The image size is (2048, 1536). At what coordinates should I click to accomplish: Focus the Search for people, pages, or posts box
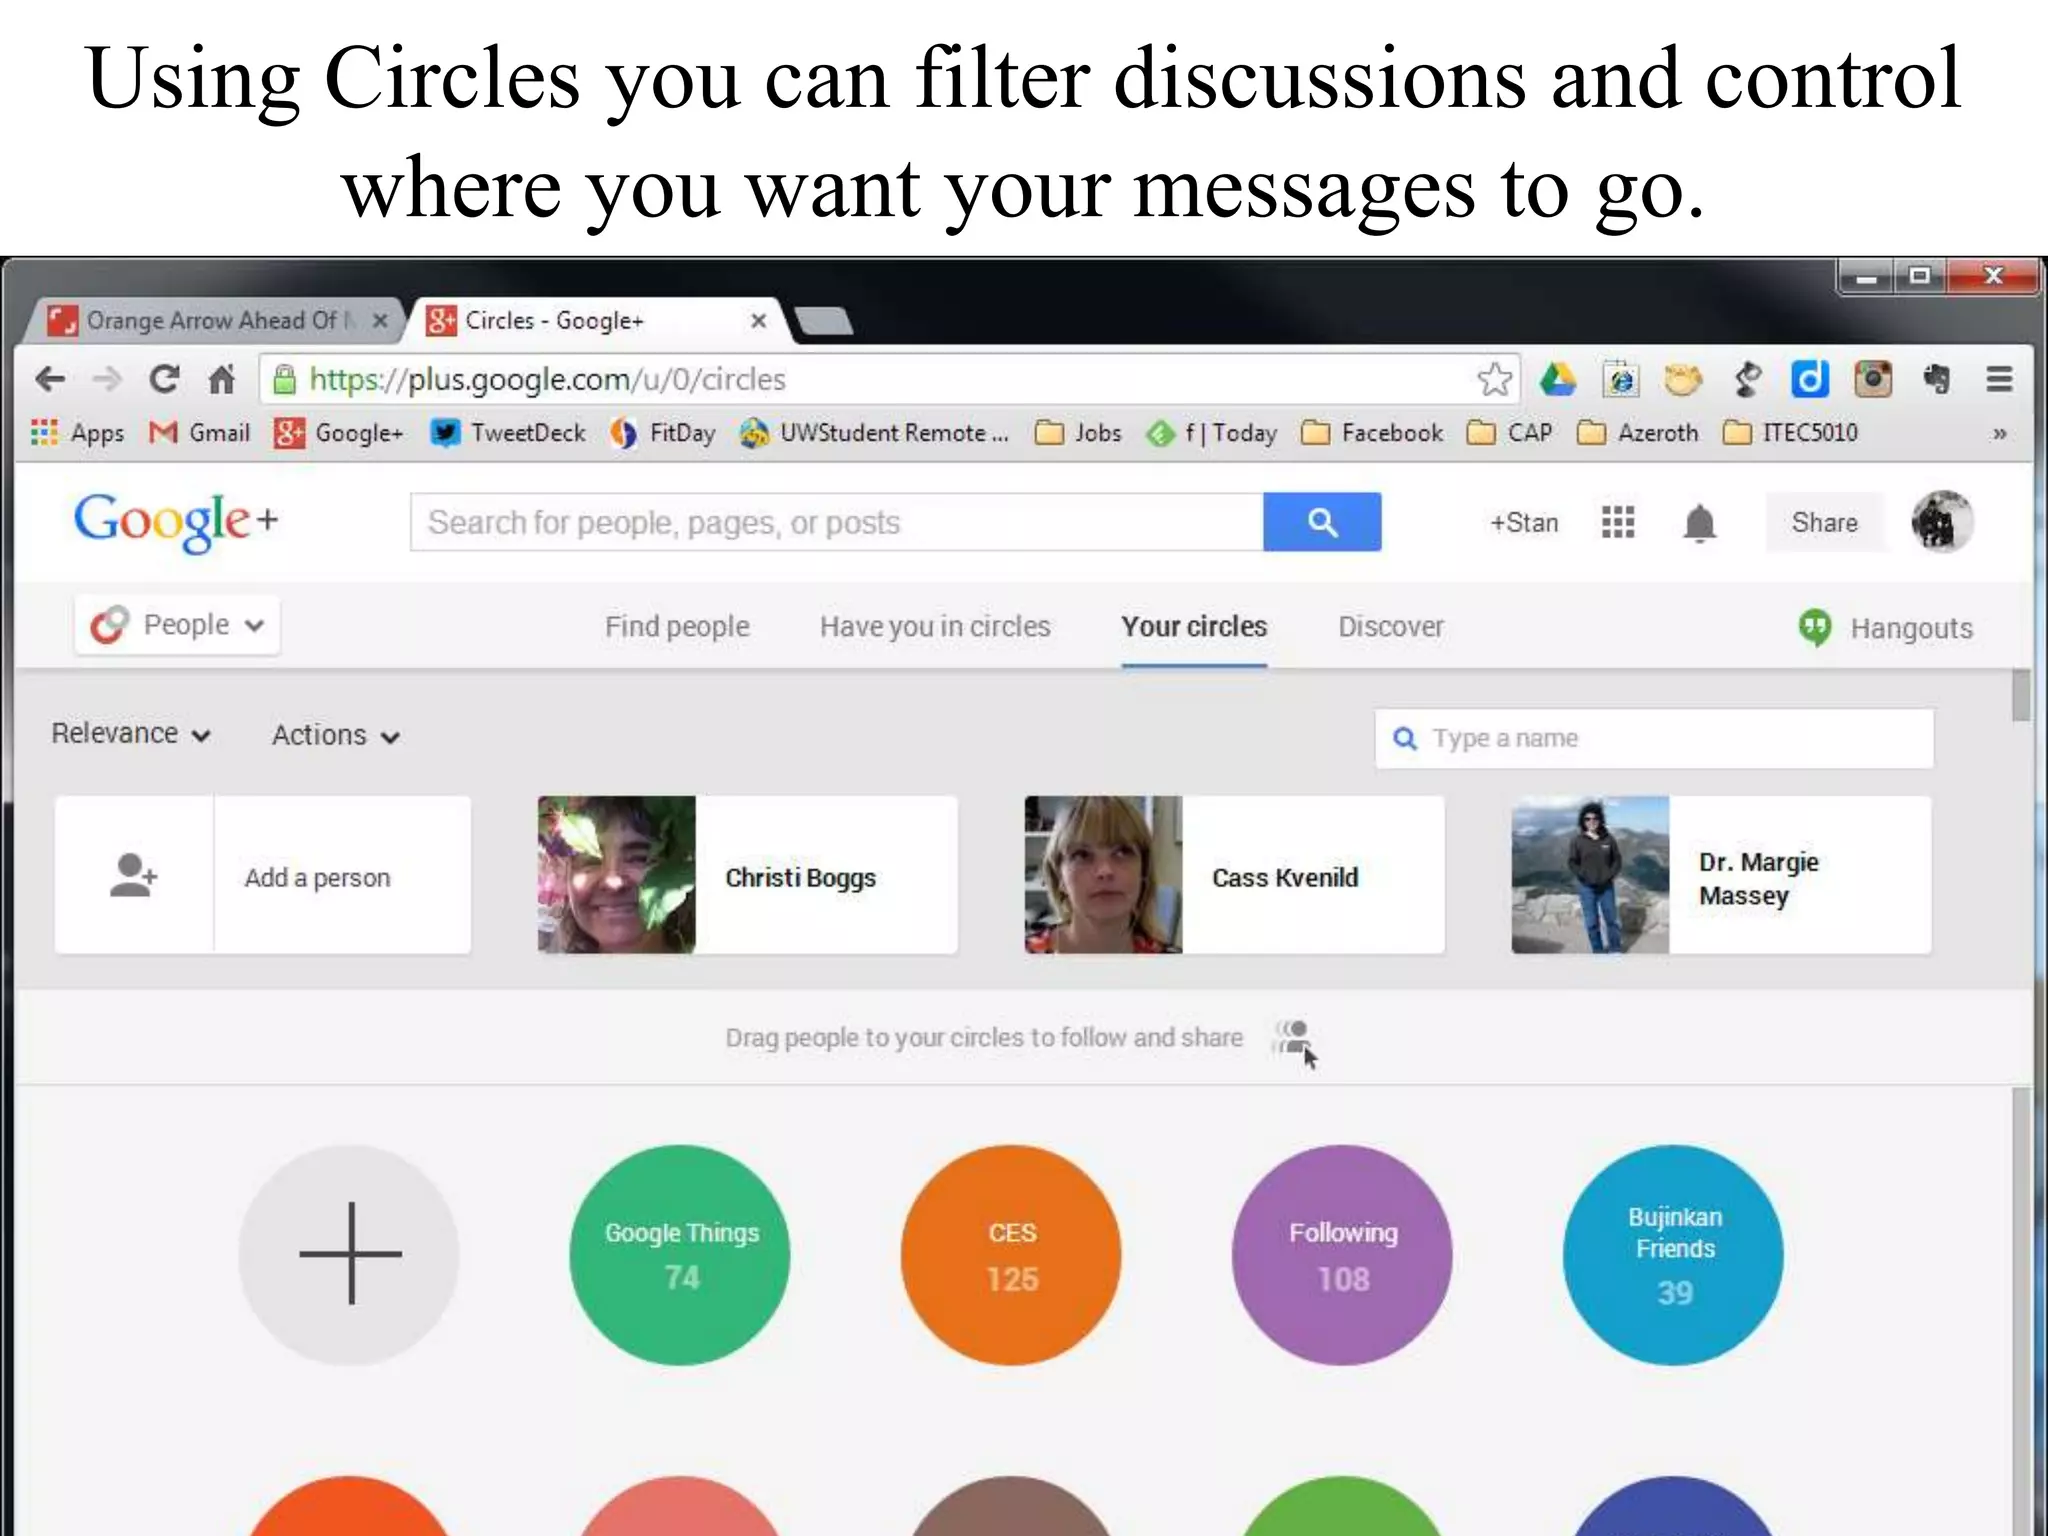coord(837,522)
